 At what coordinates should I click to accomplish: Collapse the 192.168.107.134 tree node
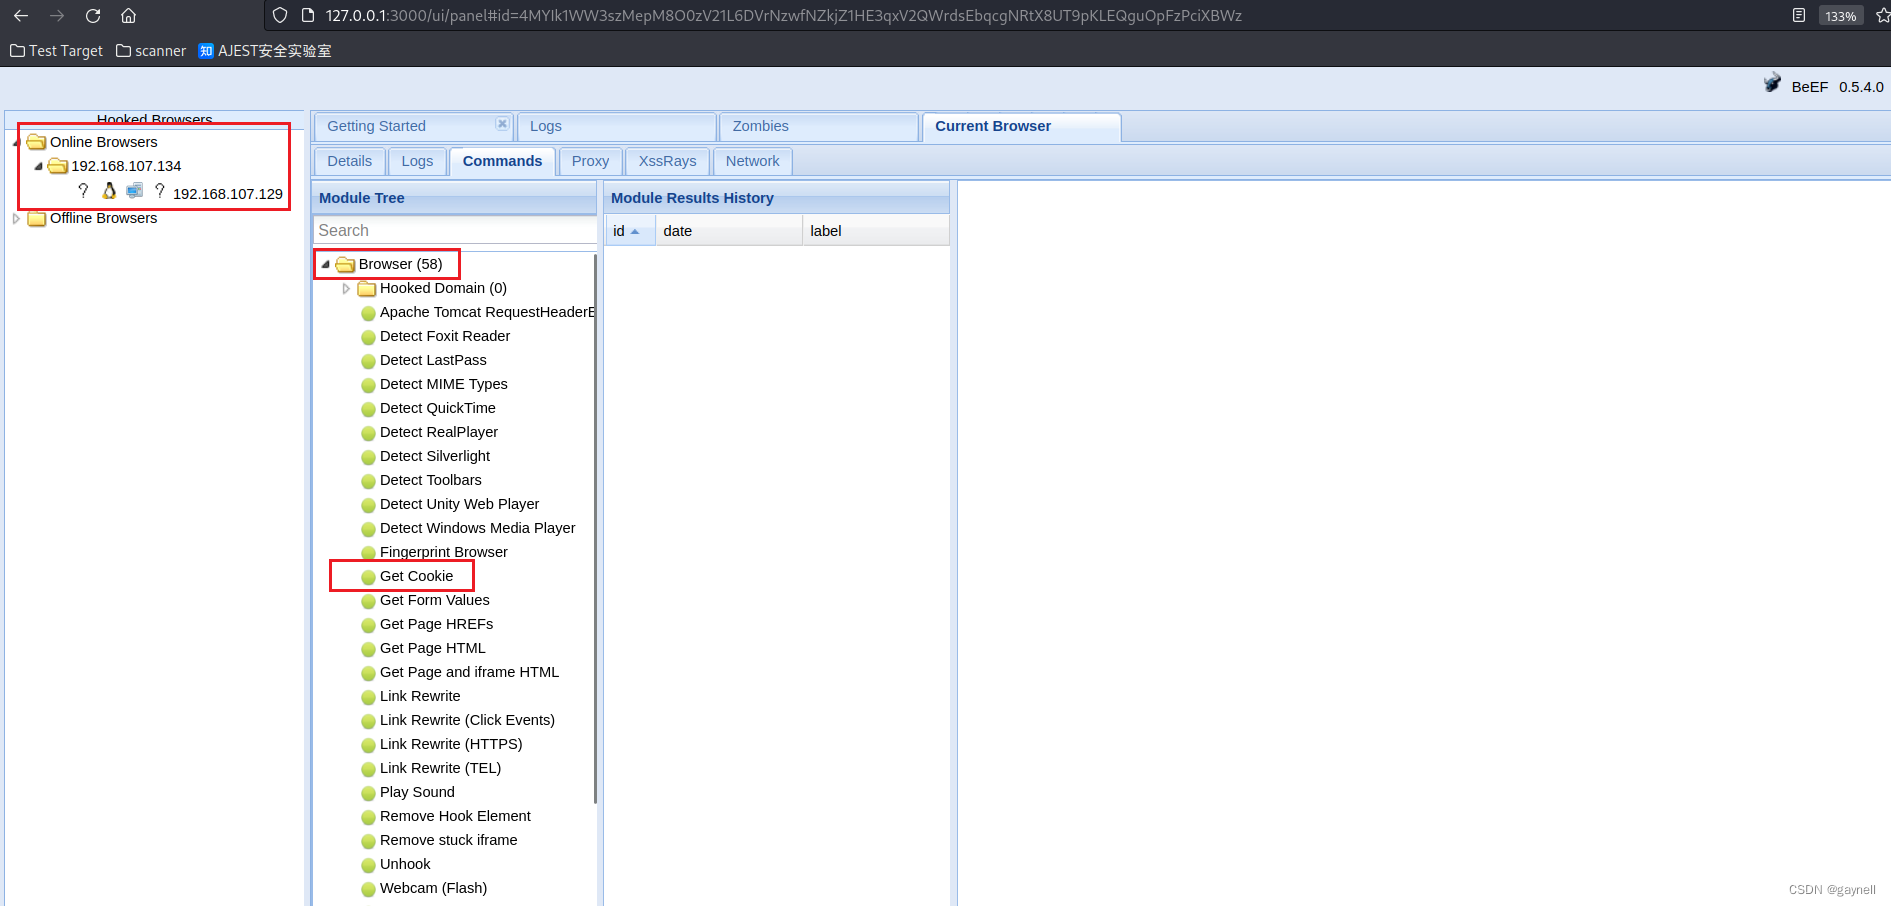tap(38, 166)
